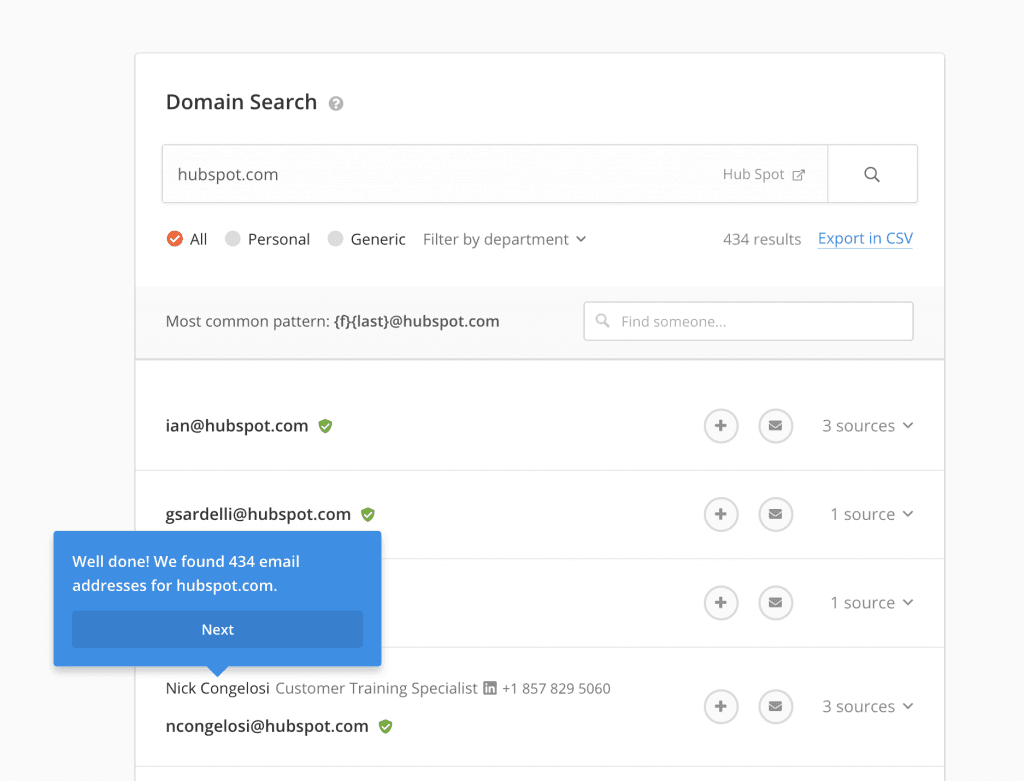Click the envelope icon for ian@hubspot.com
Viewport: 1024px width, 781px height.
[x=775, y=426]
